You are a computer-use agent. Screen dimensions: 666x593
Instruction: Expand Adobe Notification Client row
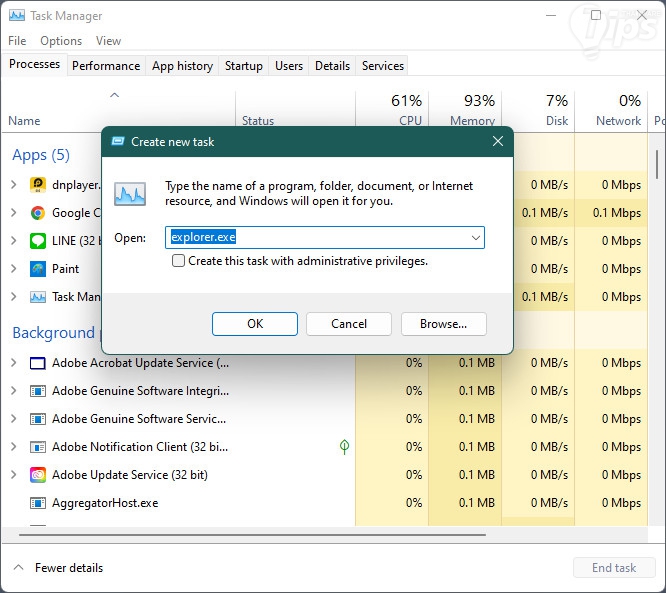click(x=14, y=447)
